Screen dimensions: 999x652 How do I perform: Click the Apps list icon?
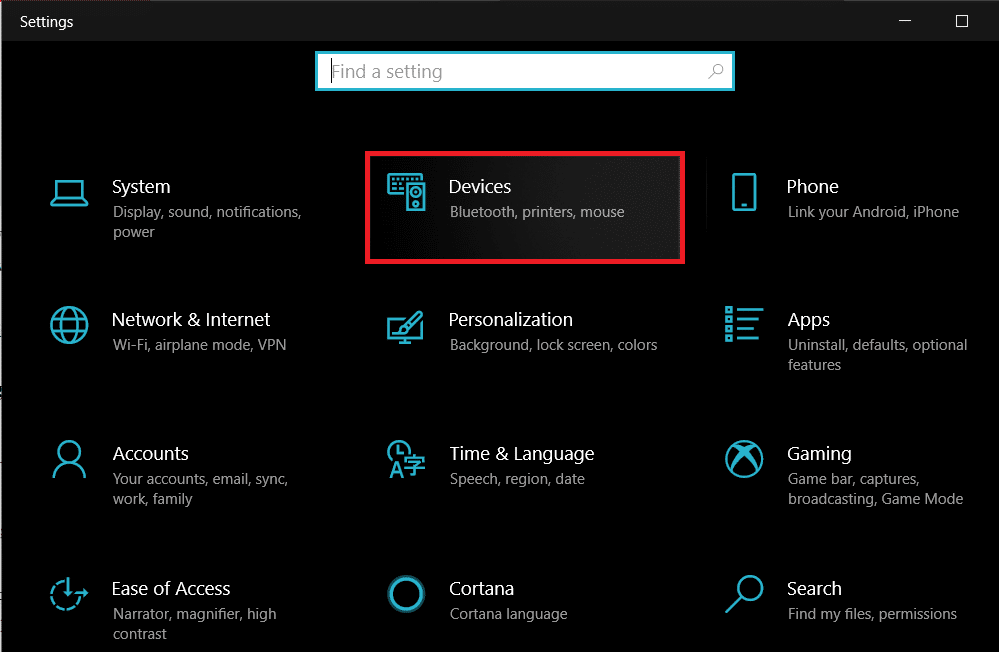tap(744, 325)
